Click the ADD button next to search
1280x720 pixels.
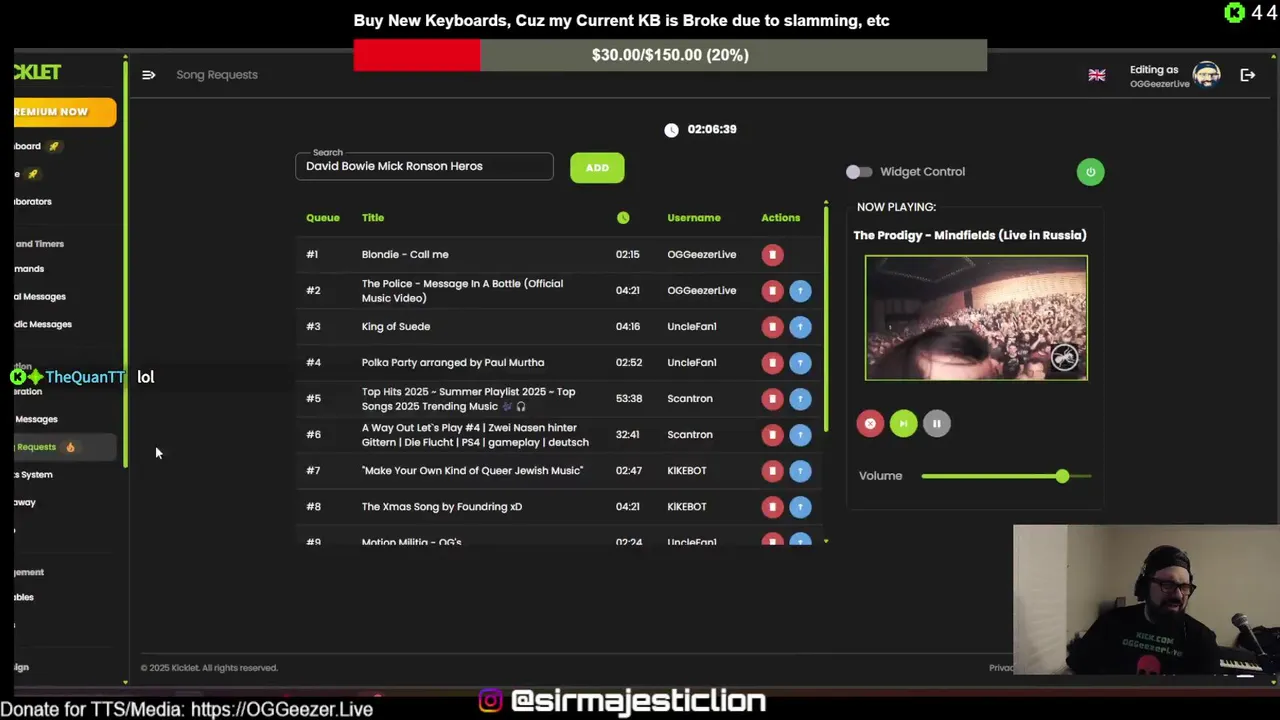[597, 168]
